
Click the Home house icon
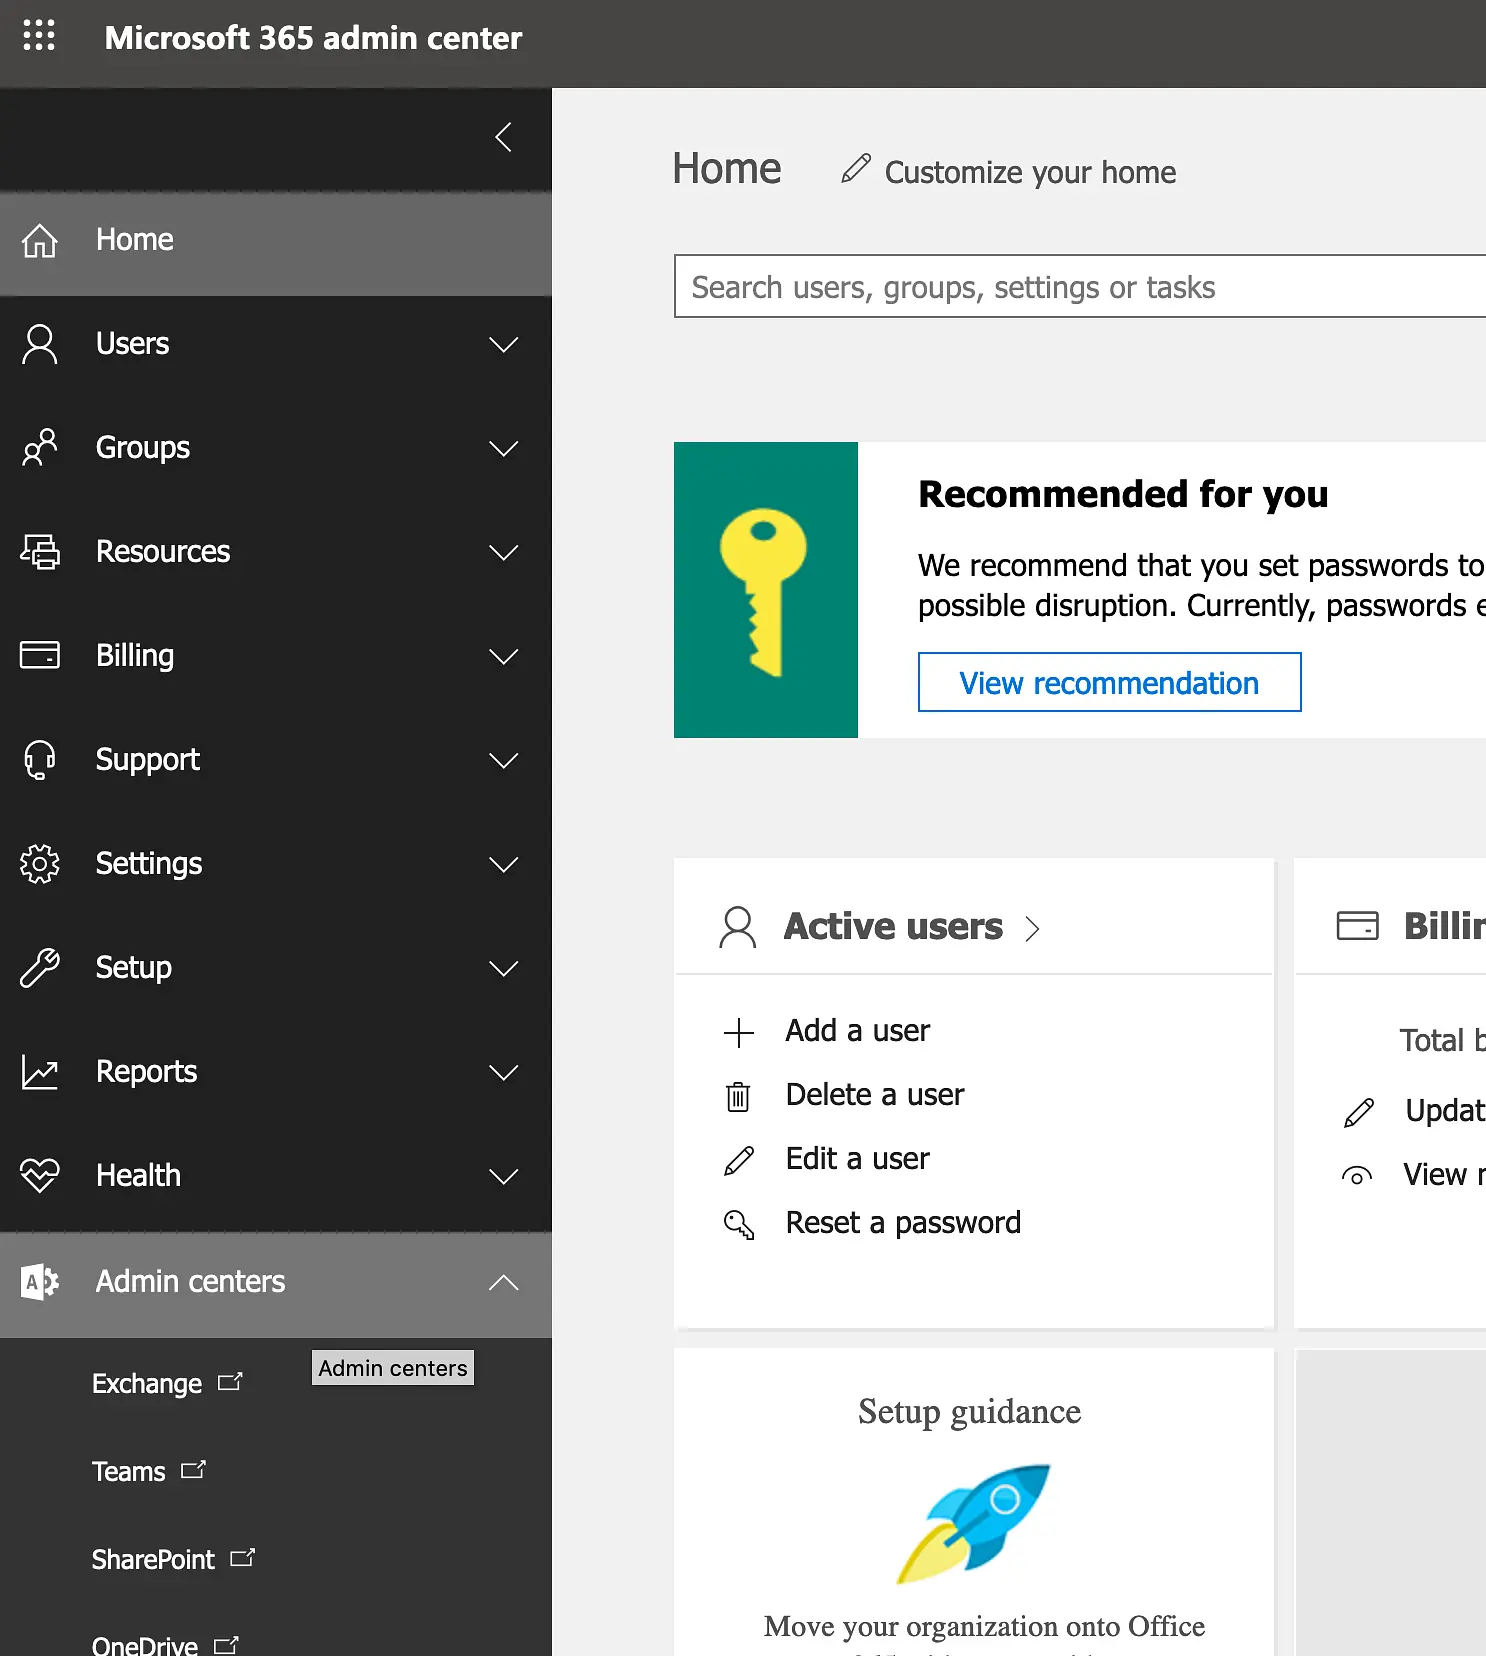(x=40, y=240)
